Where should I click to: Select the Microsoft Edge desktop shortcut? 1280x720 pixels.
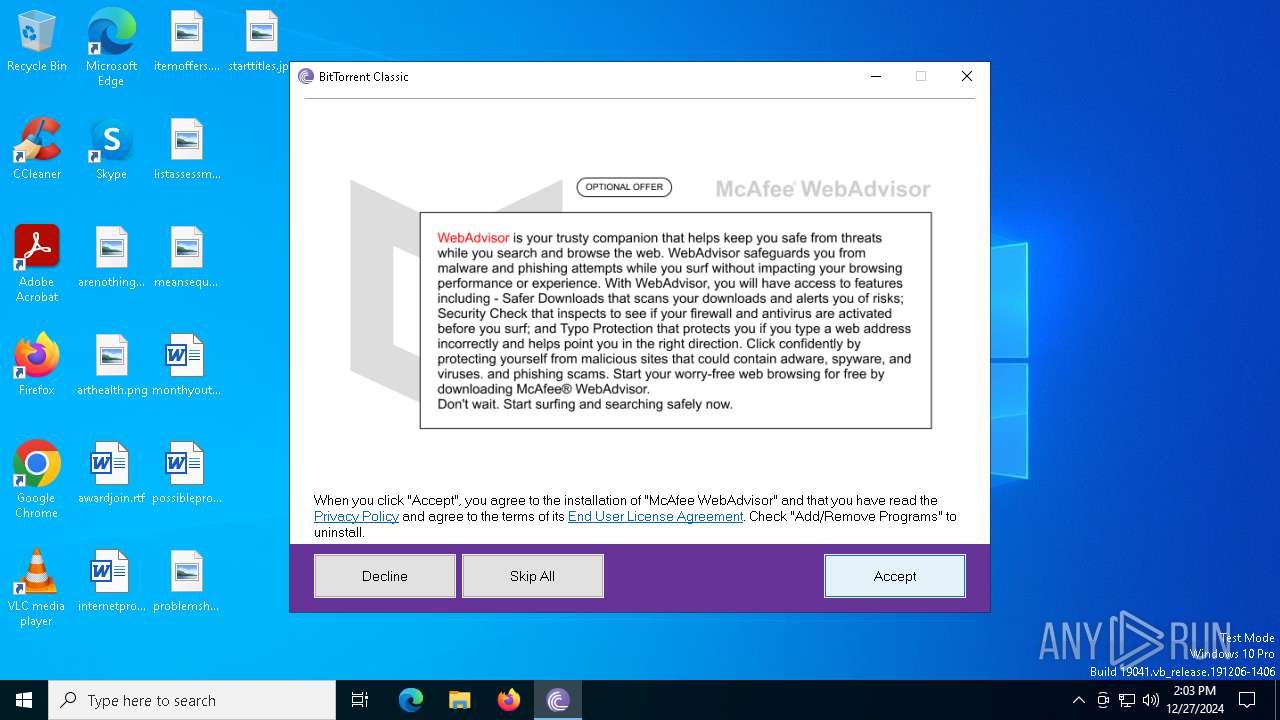click(x=111, y=48)
